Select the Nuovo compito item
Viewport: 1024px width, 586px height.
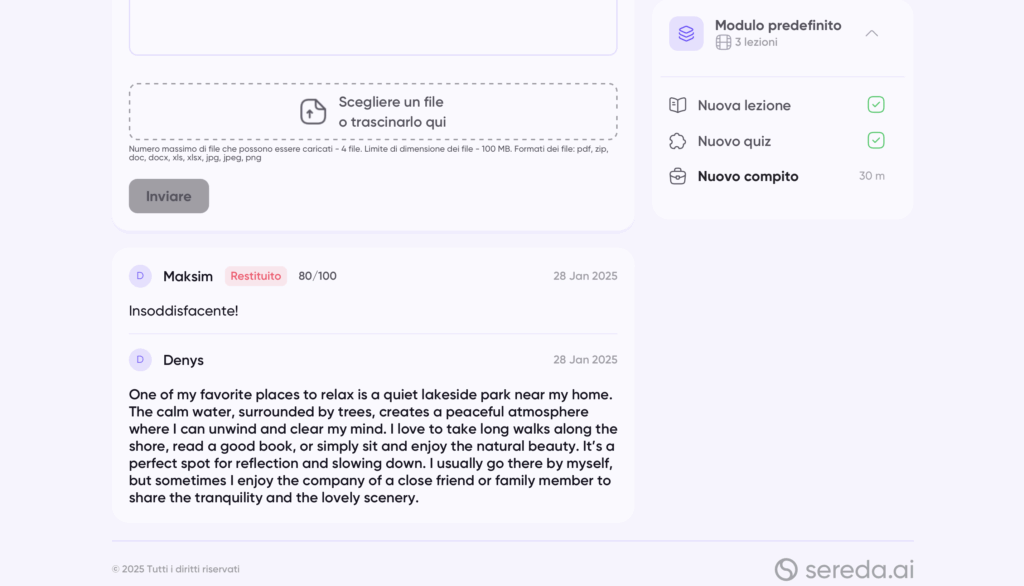tap(748, 177)
